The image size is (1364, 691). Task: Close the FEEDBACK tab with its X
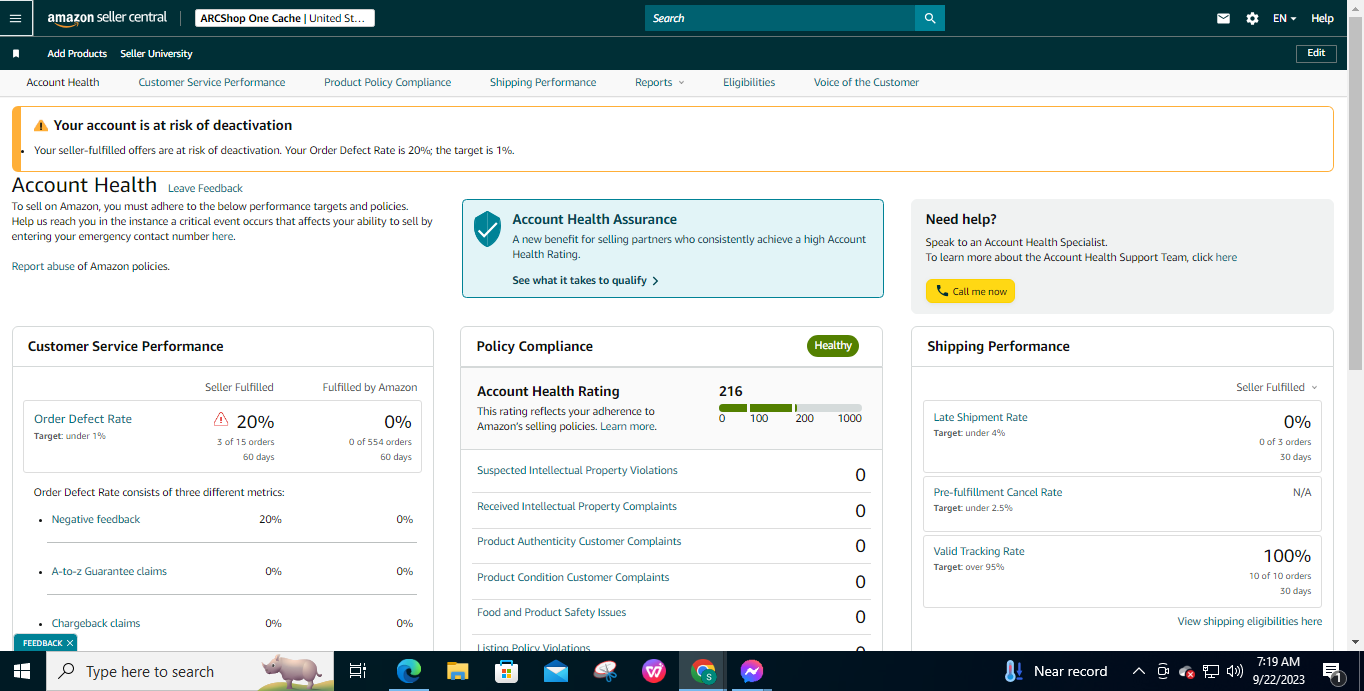point(70,643)
